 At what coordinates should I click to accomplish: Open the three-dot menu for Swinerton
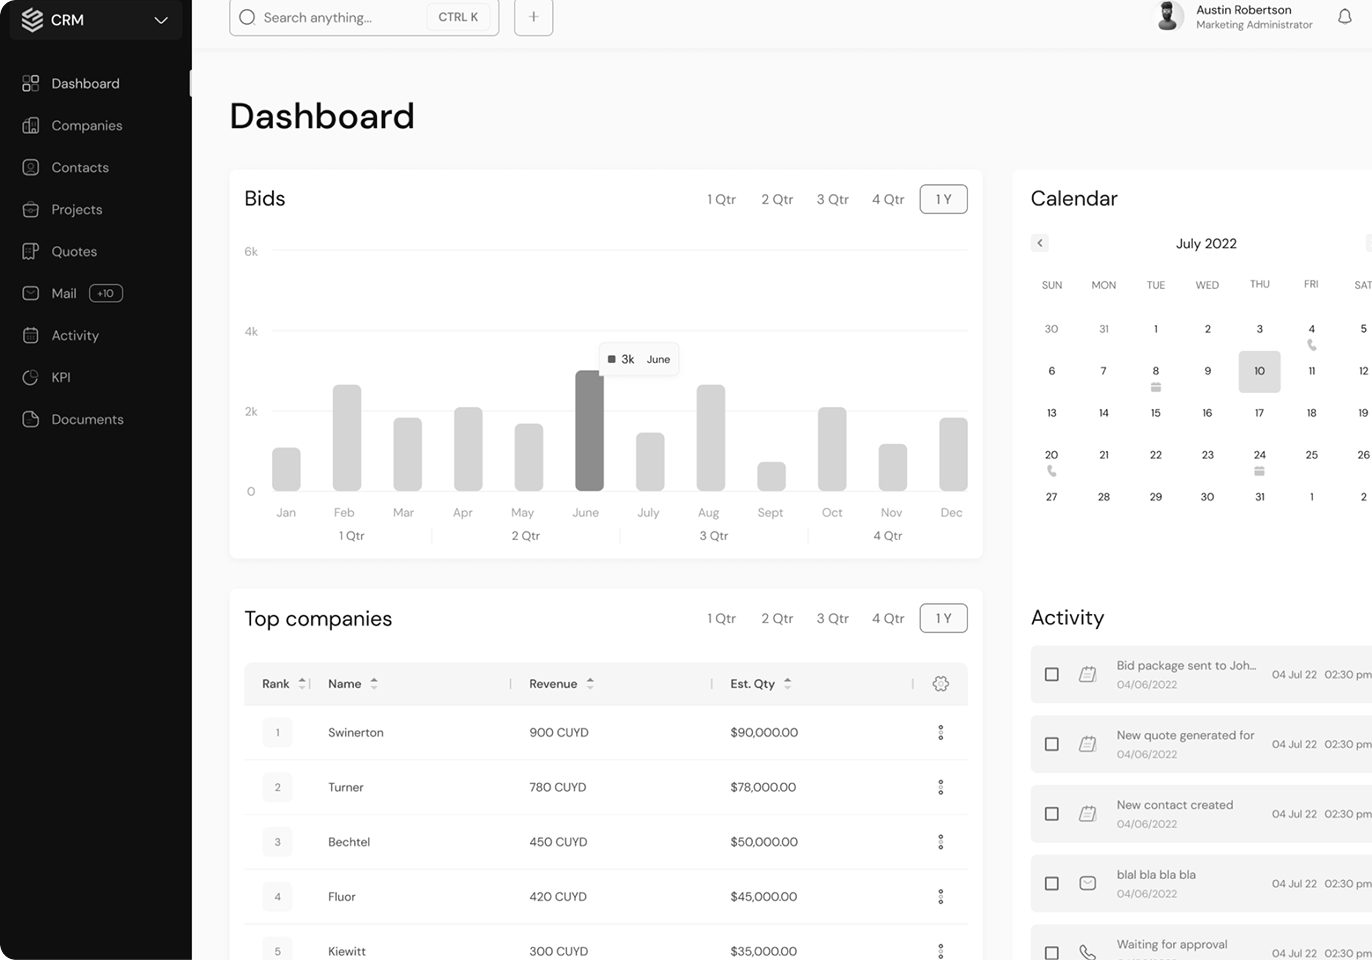pos(940,733)
